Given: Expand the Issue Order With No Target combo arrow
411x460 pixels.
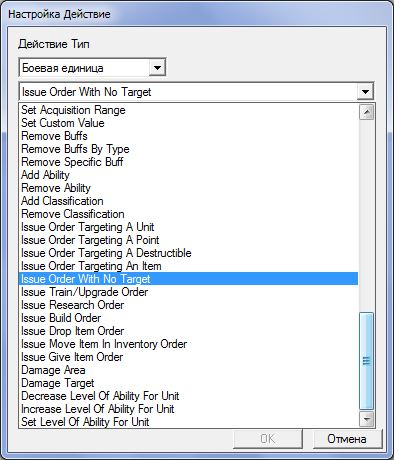Looking at the screenshot, I should tap(365, 91).
